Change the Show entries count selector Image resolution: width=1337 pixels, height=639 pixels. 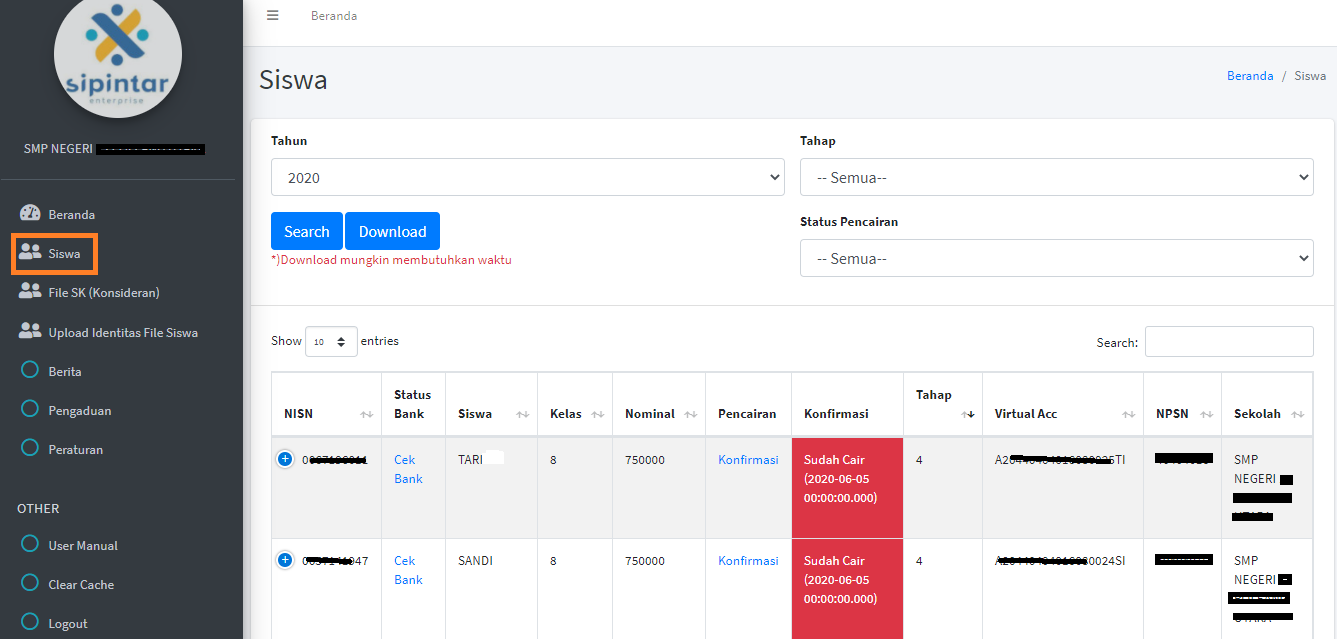pyautogui.click(x=331, y=342)
